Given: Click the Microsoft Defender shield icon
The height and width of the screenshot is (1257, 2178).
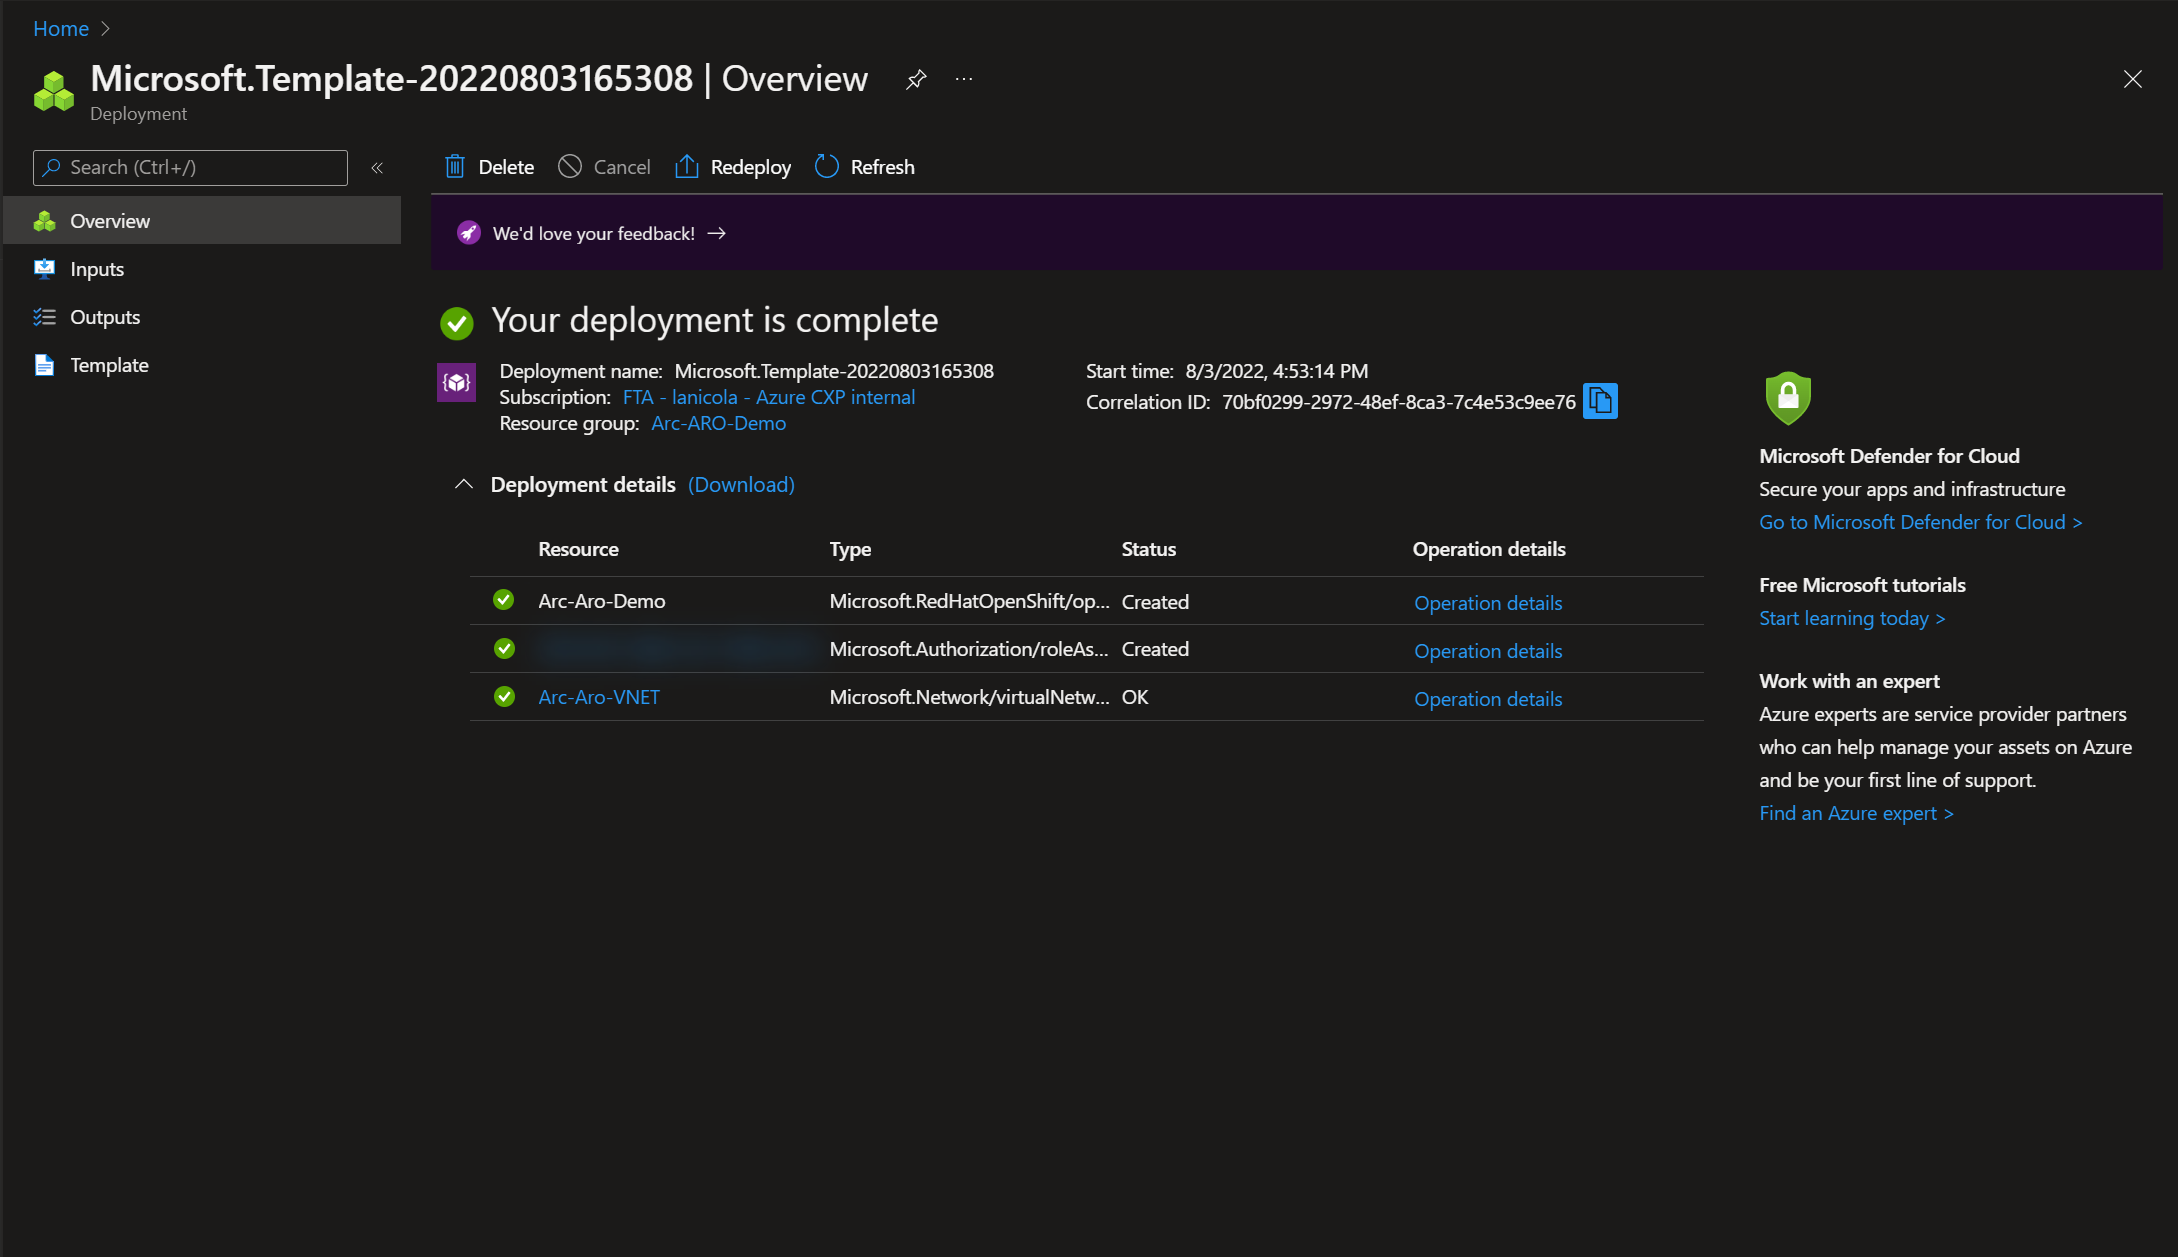Looking at the screenshot, I should [1788, 398].
